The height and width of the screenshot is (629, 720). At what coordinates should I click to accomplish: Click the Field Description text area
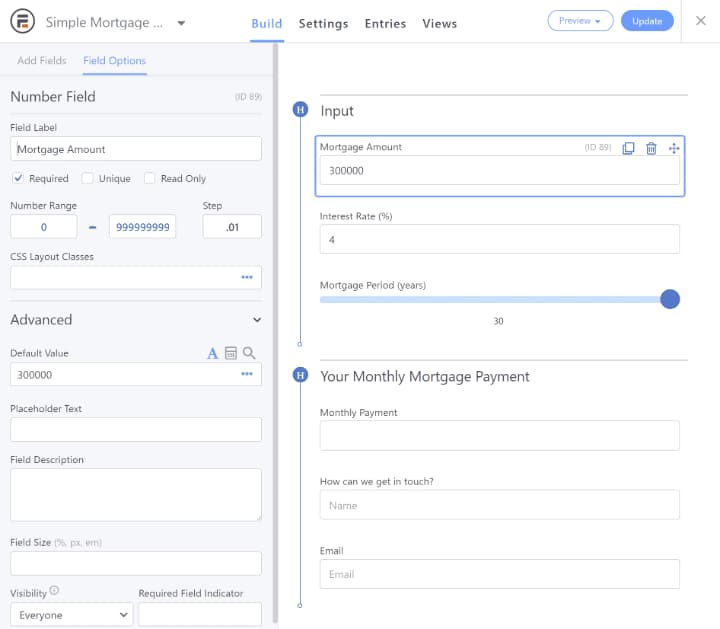[x=136, y=494]
